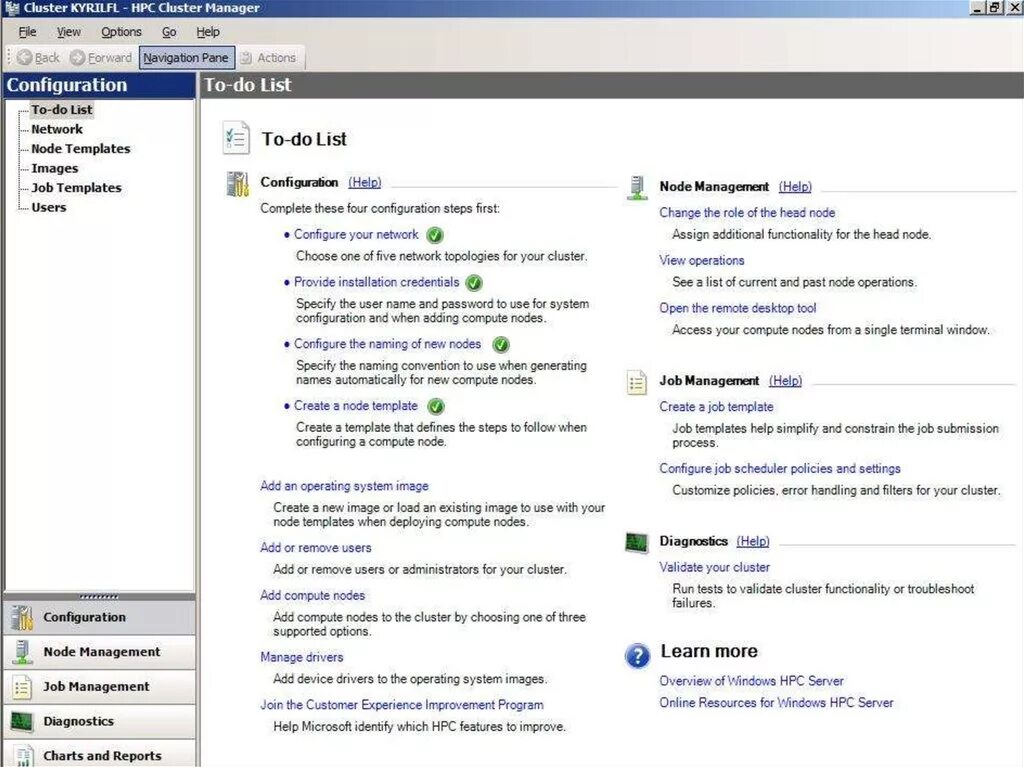1024x767 pixels.
Task: Click the Back arrow icon
Action: point(24,57)
